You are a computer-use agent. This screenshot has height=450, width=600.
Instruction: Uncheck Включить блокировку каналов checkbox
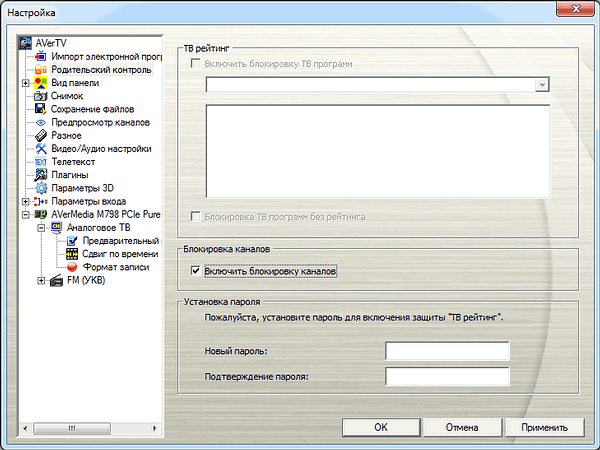196,271
